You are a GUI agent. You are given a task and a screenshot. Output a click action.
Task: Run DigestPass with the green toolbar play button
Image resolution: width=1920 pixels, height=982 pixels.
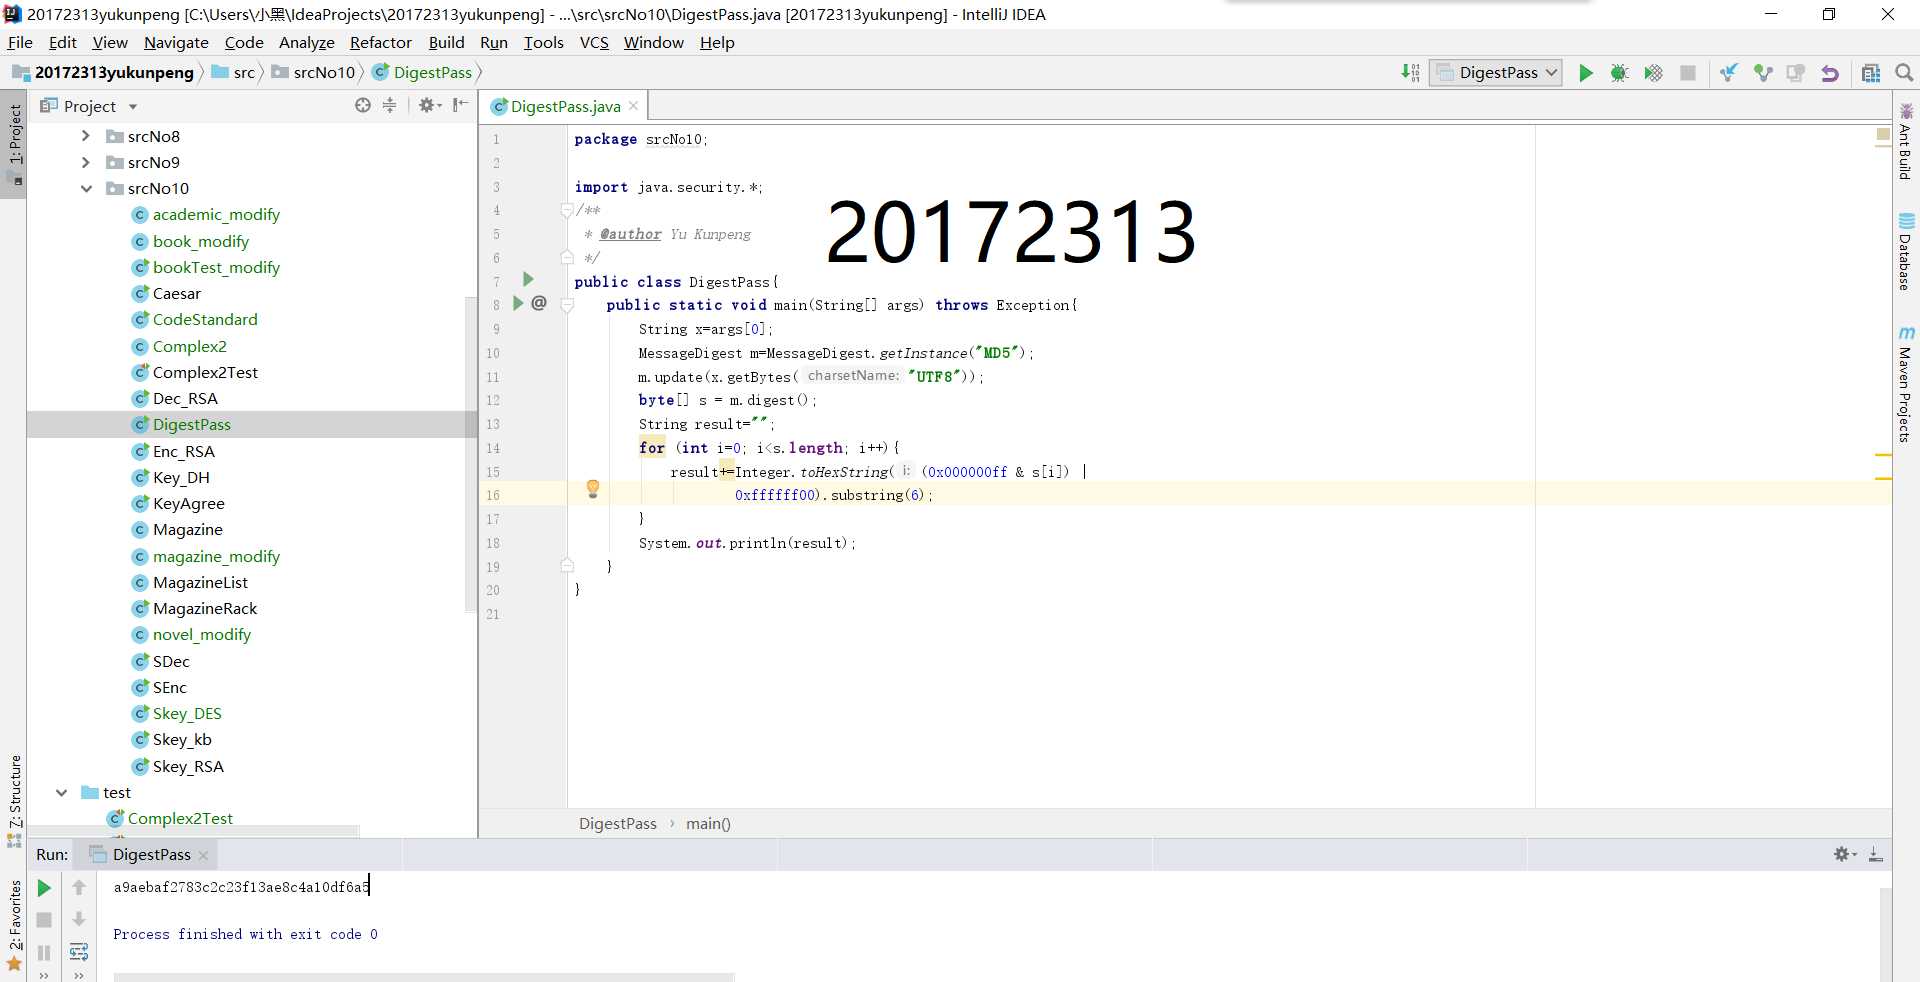point(1586,73)
